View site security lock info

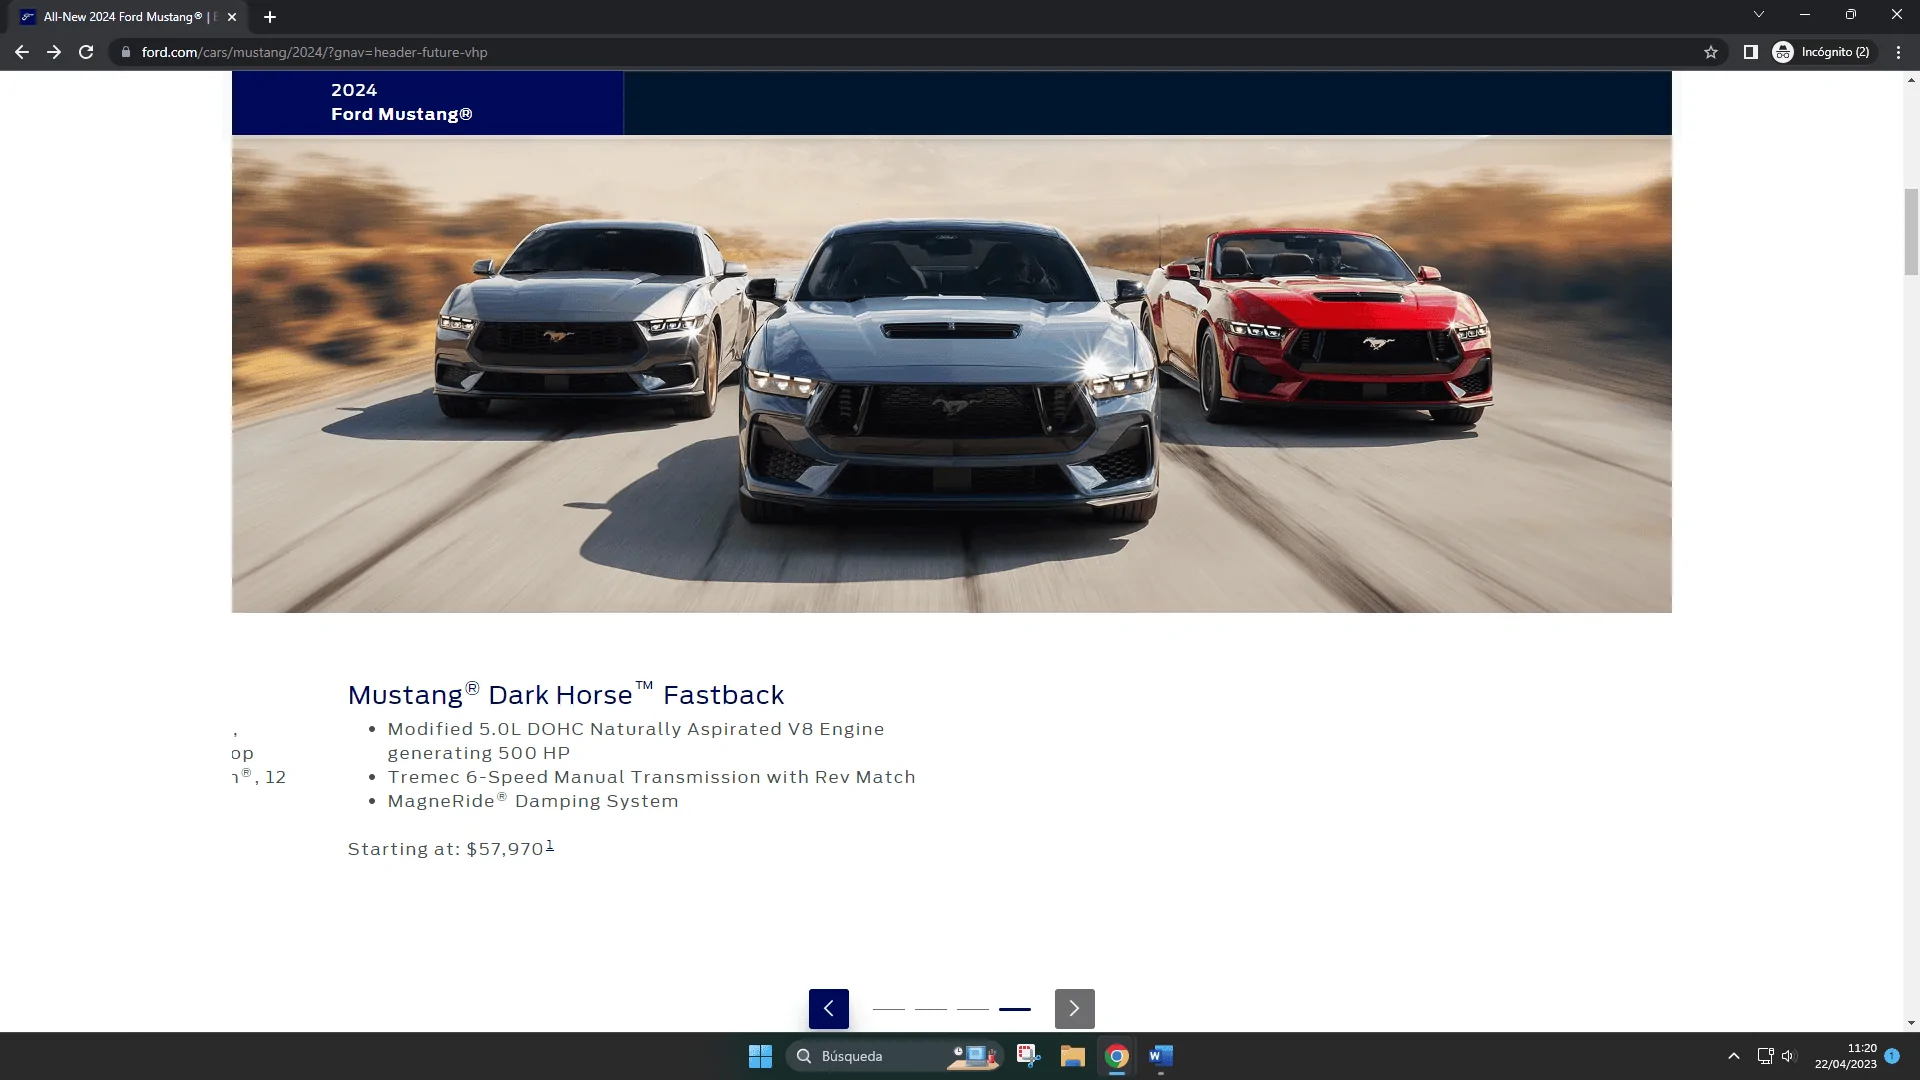[125, 52]
